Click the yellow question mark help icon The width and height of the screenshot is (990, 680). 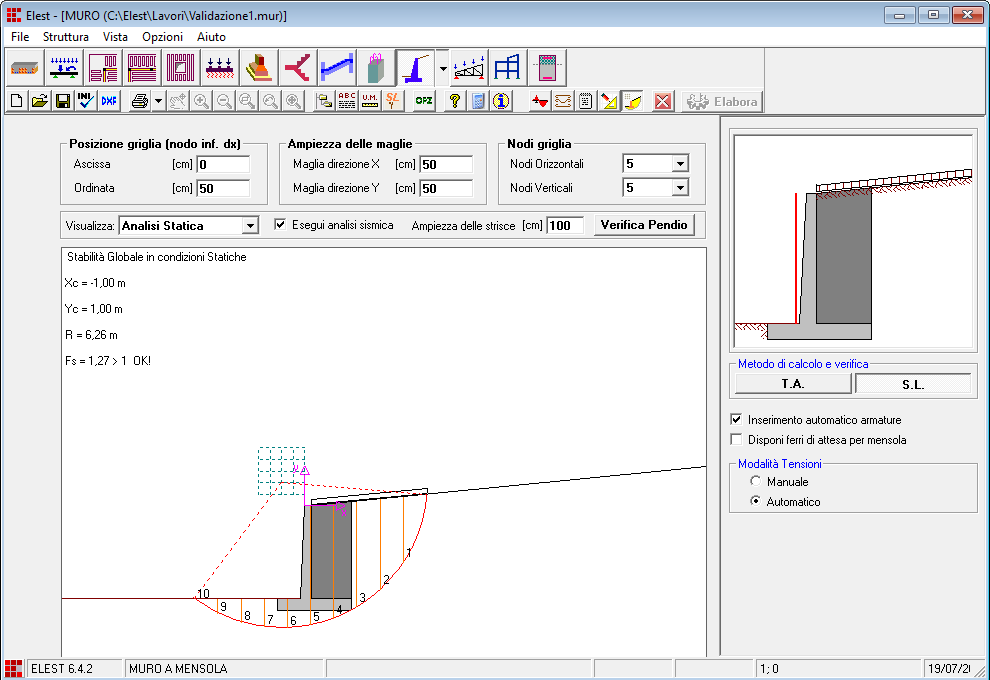pyautogui.click(x=454, y=101)
